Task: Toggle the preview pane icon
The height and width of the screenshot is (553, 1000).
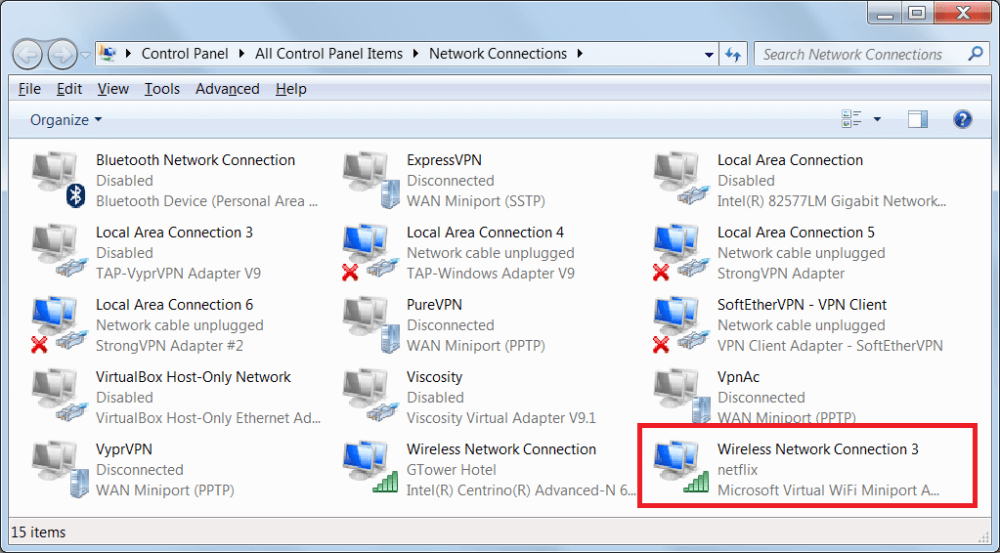Action: pos(918,119)
